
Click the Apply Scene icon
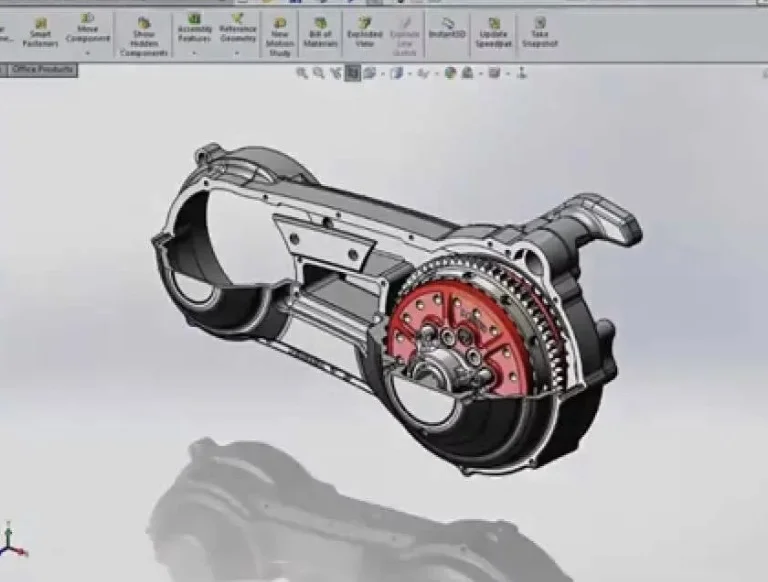click(x=467, y=73)
